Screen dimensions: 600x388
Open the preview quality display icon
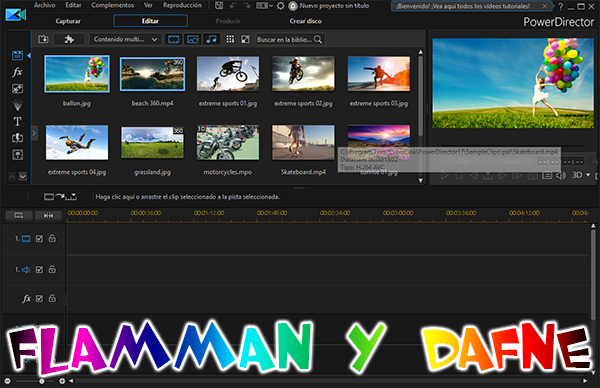[x=547, y=176]
